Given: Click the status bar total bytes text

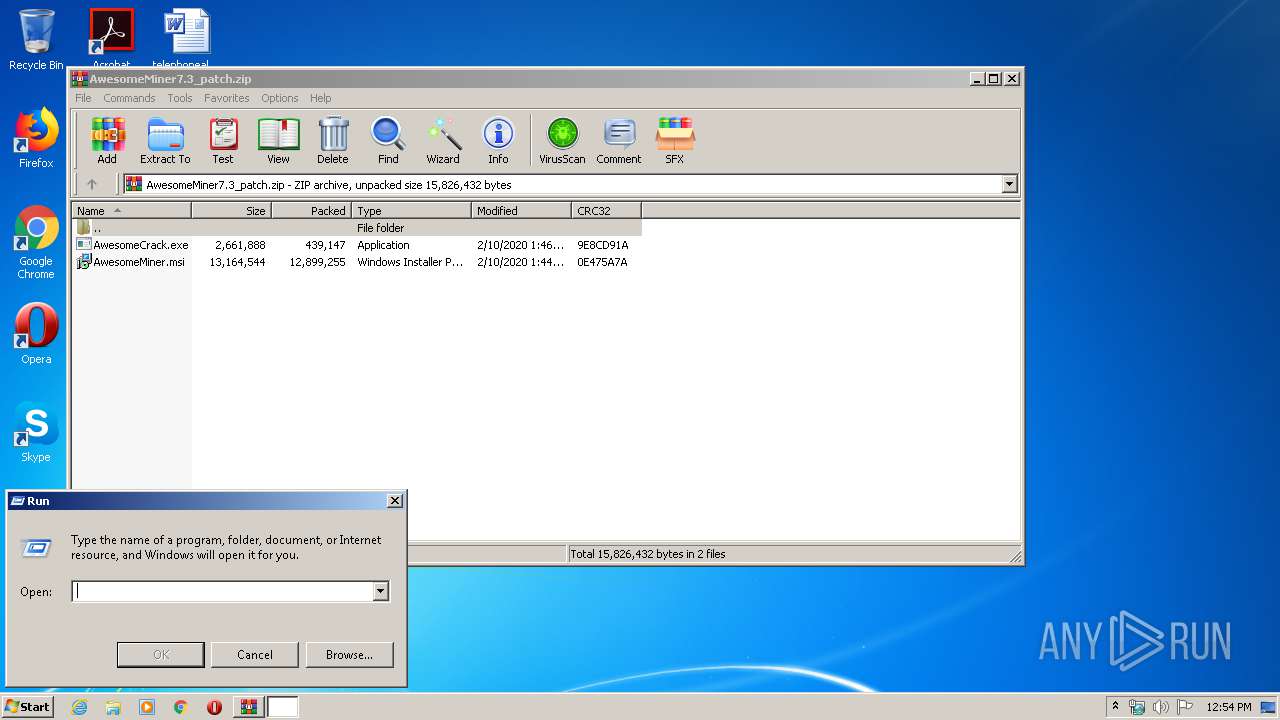Looking at the screenshot, I should (x=648, y=554).
